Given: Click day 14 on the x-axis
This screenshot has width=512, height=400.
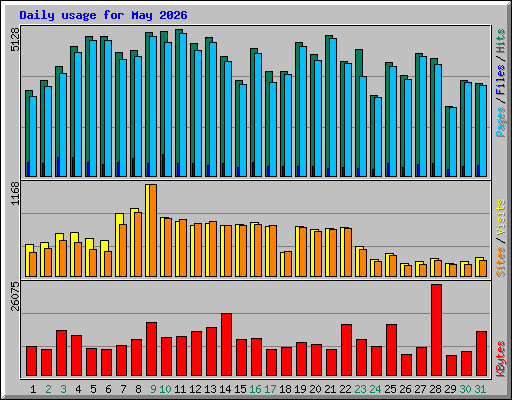Looking at the screenshot, I should (x=225, y=389).
